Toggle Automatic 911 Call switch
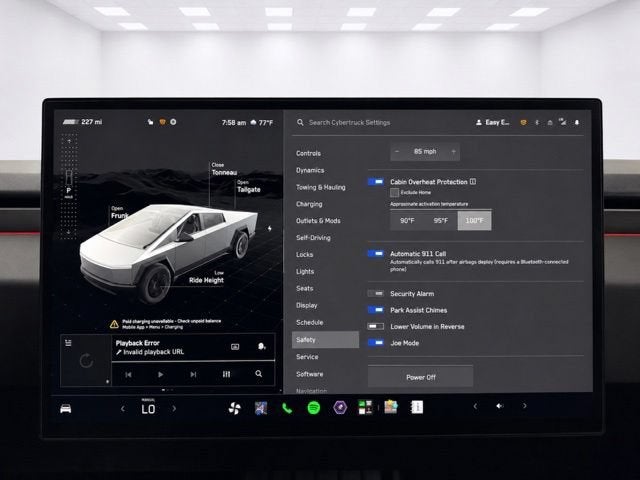 [x=376, y=253]
